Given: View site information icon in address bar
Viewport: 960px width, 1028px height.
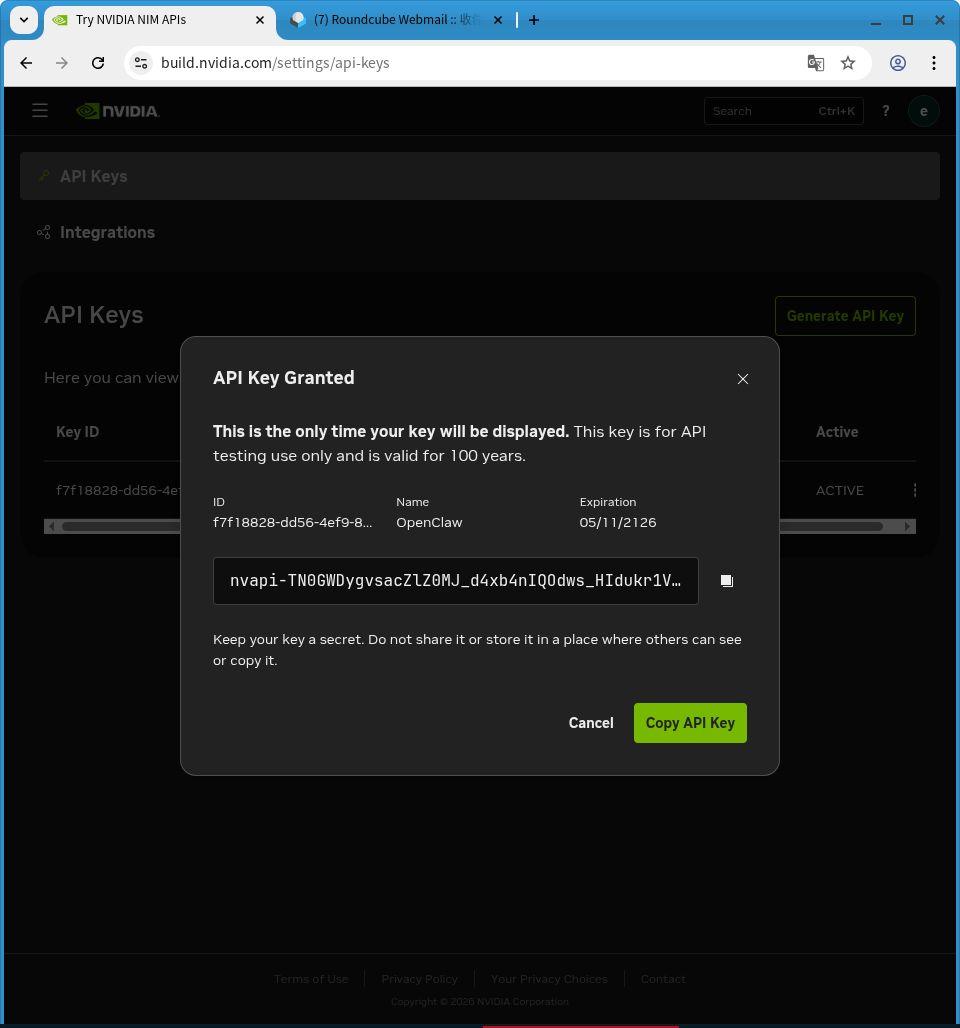Looking at the screenshot, I should point(141,63).
